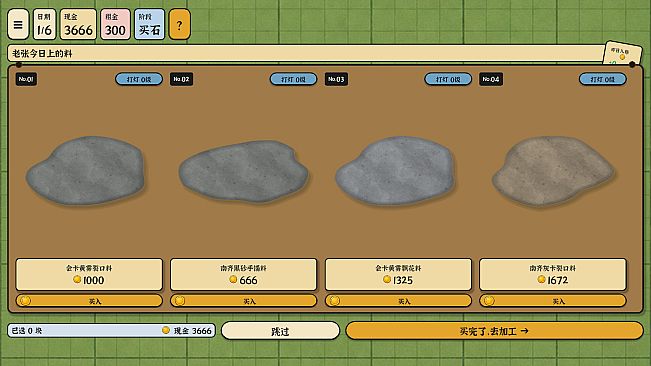
Task: Click the 已选 0 块 selection status bar
Action: click(x=111, y=331)
